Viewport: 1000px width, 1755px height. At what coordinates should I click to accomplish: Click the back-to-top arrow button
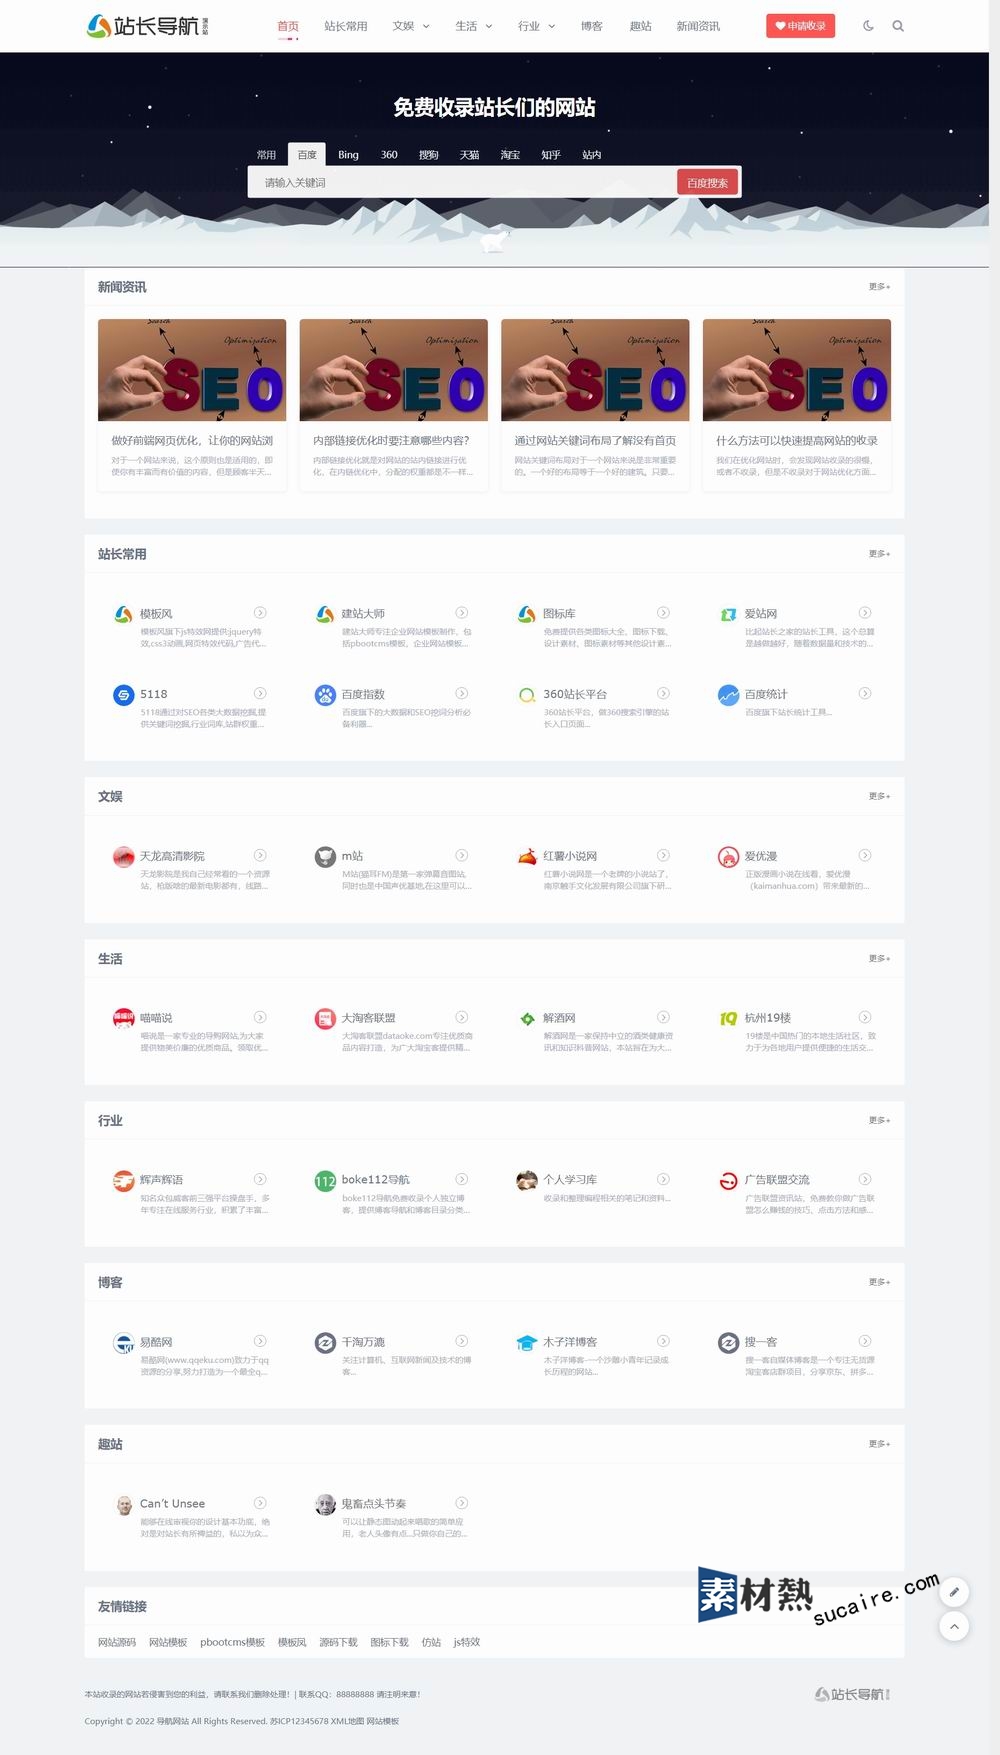click(x=954, y=1626)
